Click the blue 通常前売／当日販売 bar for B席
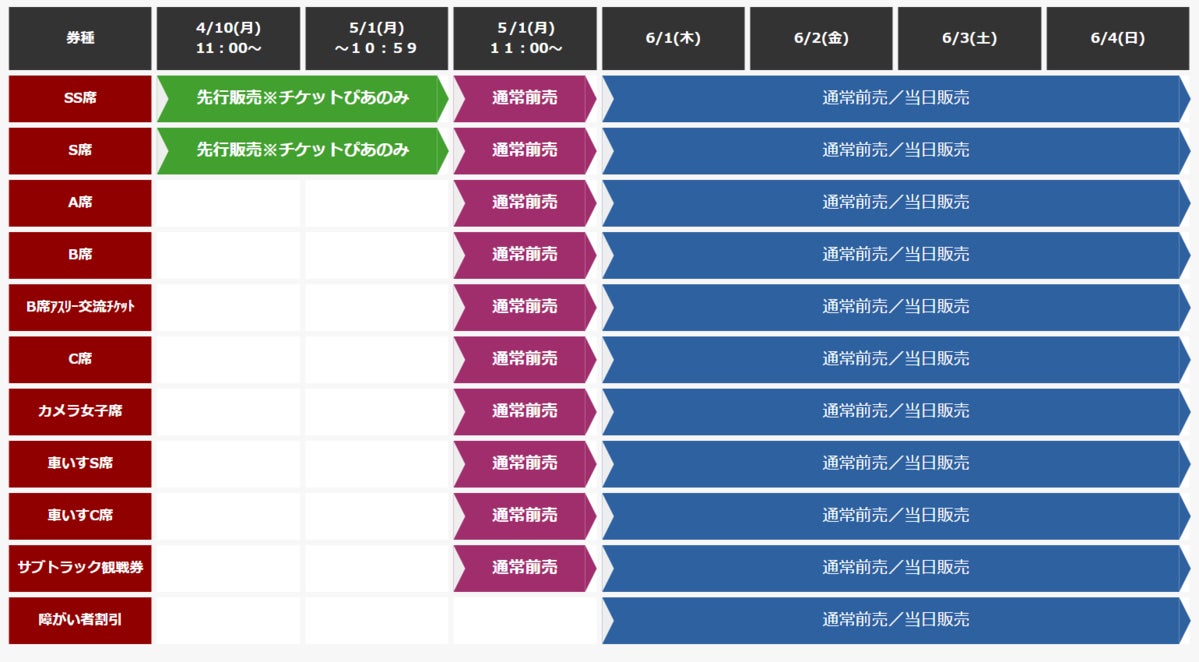This screenshot has width=1199, height=662. coord(895,254)
